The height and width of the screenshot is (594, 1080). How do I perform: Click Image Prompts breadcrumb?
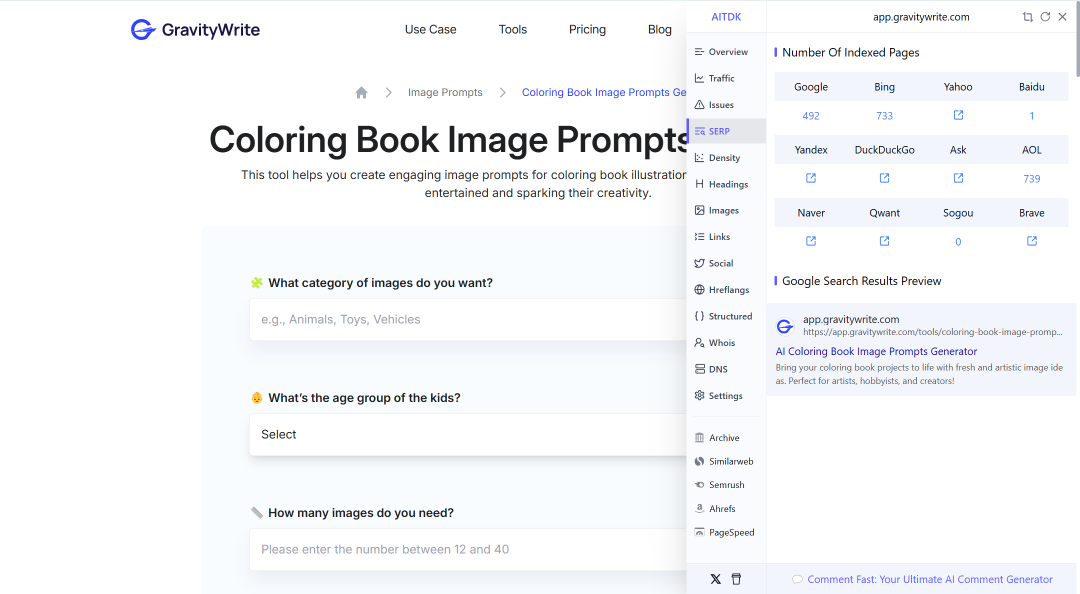[445, 92]
